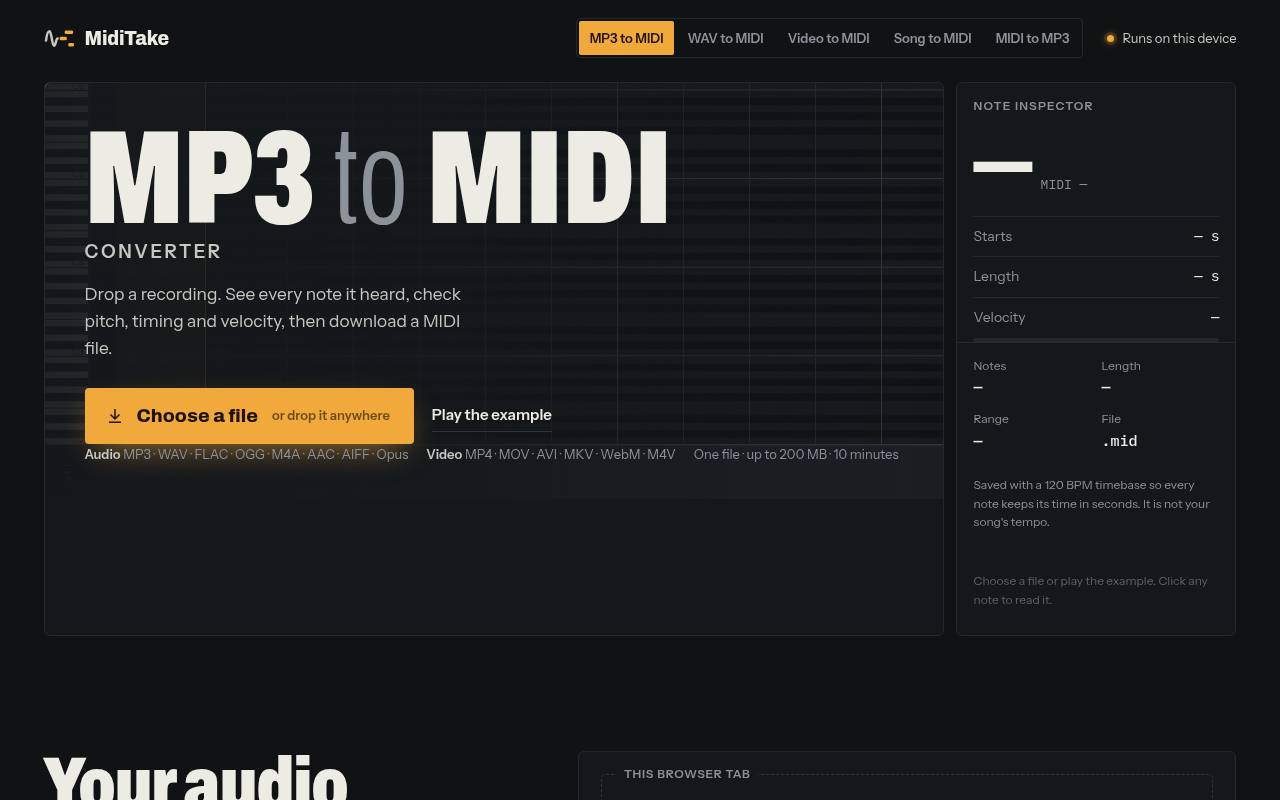Click the Range stat label
Screen dimensions: 1280x800
[x=991, y=419]
